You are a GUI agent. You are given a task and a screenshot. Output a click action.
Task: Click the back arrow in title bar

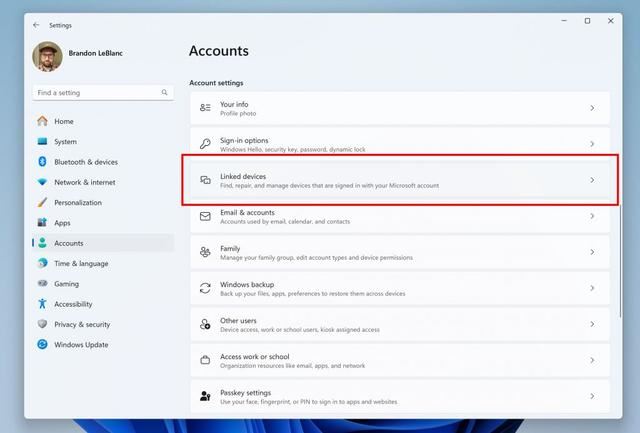pos(37,25)
